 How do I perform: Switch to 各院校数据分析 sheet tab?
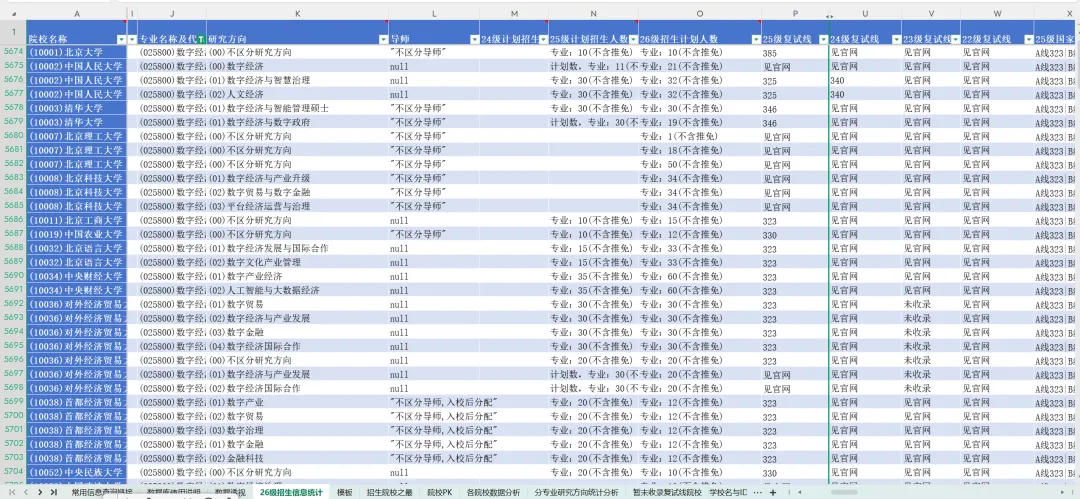click(493, 492)
